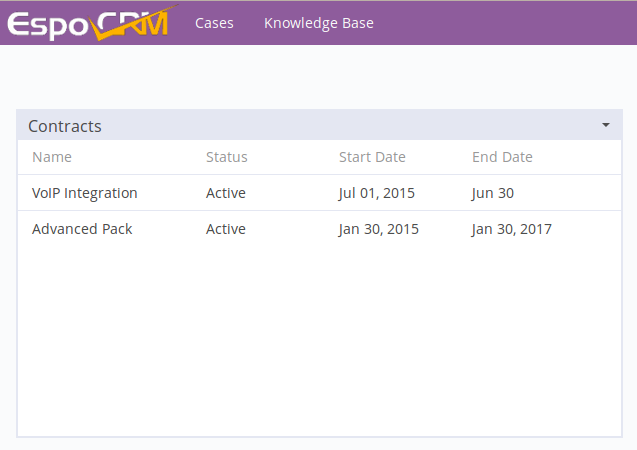Click the Contracts panel title

(65, 126)
